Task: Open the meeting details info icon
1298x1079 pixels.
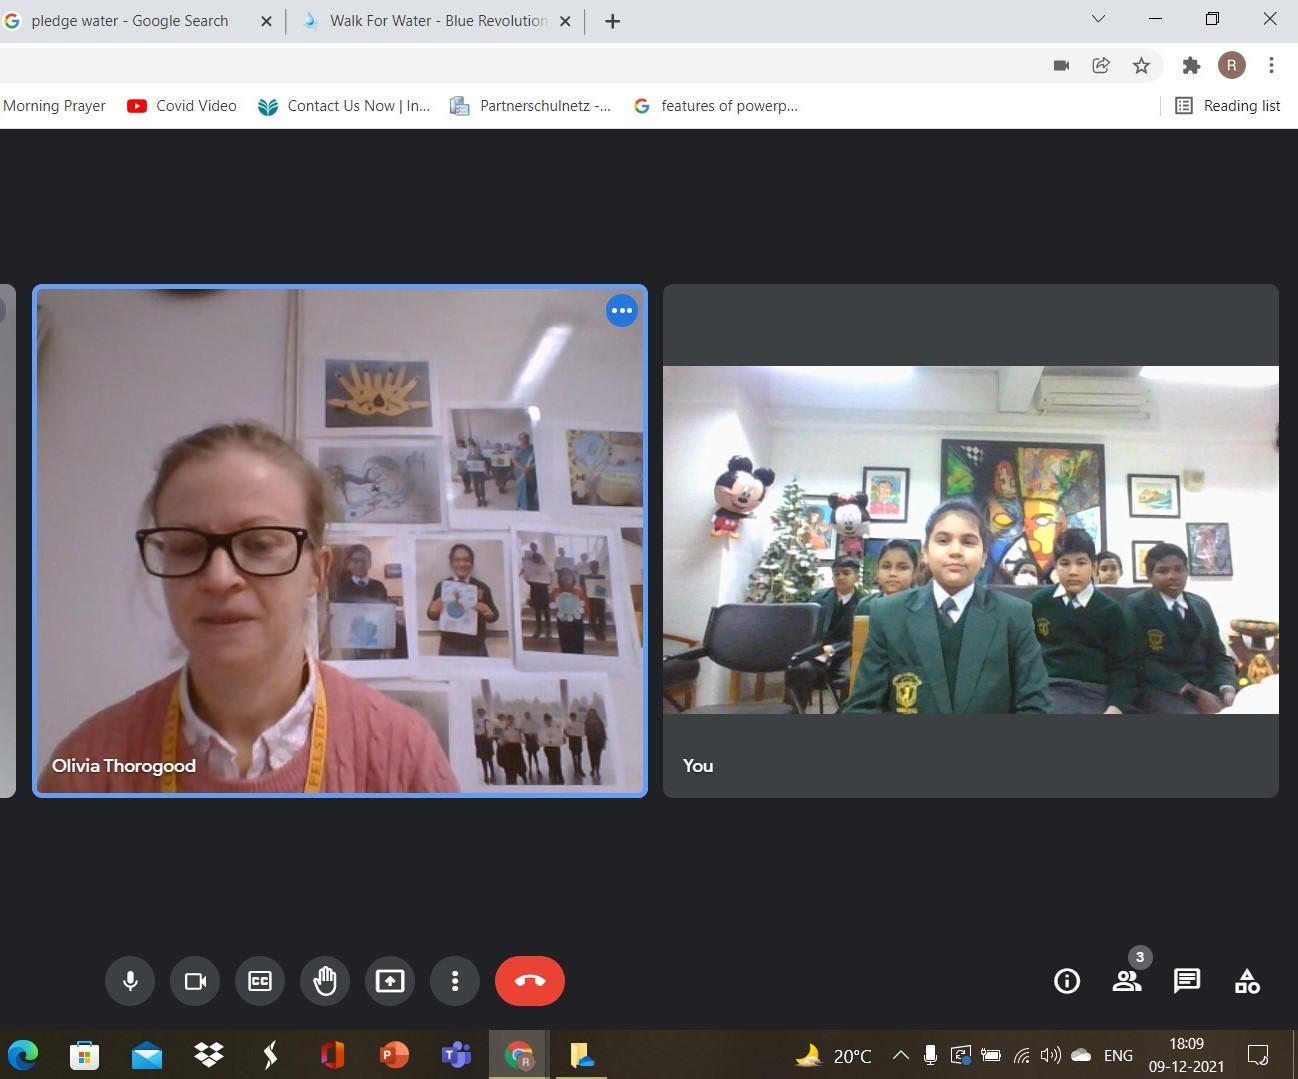Action: pos(1067,981)
